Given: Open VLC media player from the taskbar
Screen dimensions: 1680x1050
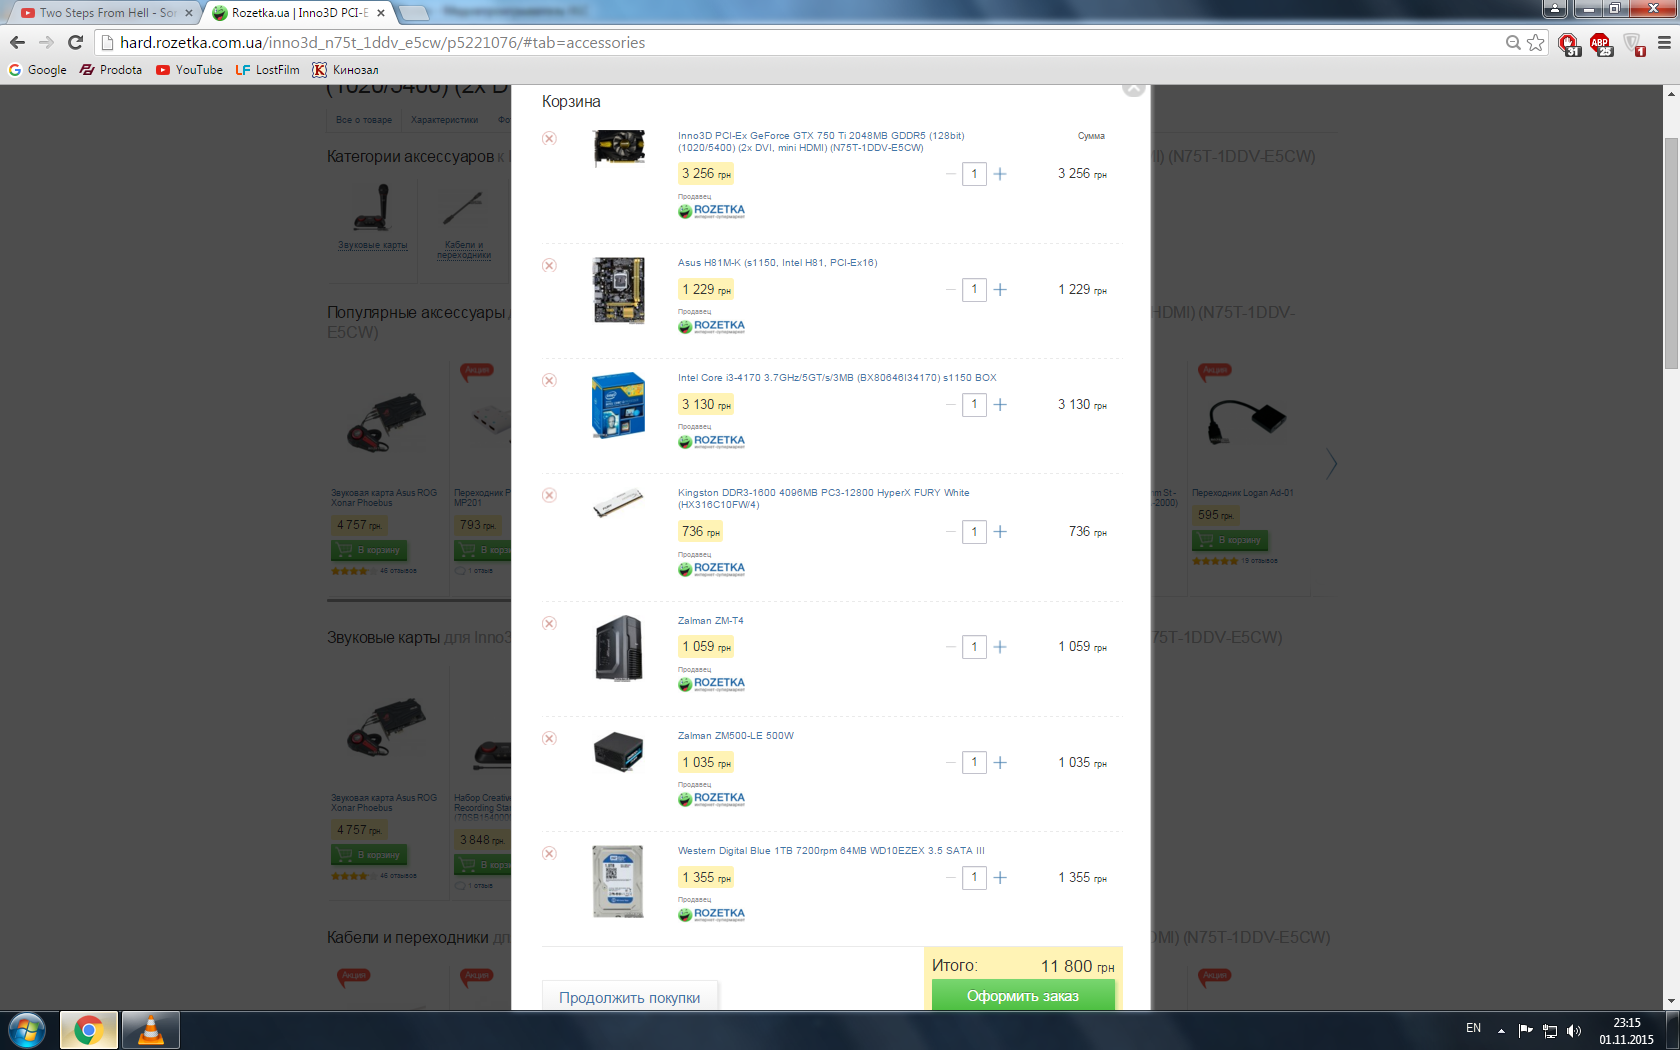Looking at the screenshot, I should pyautogui.click(x=151, y=1030).
